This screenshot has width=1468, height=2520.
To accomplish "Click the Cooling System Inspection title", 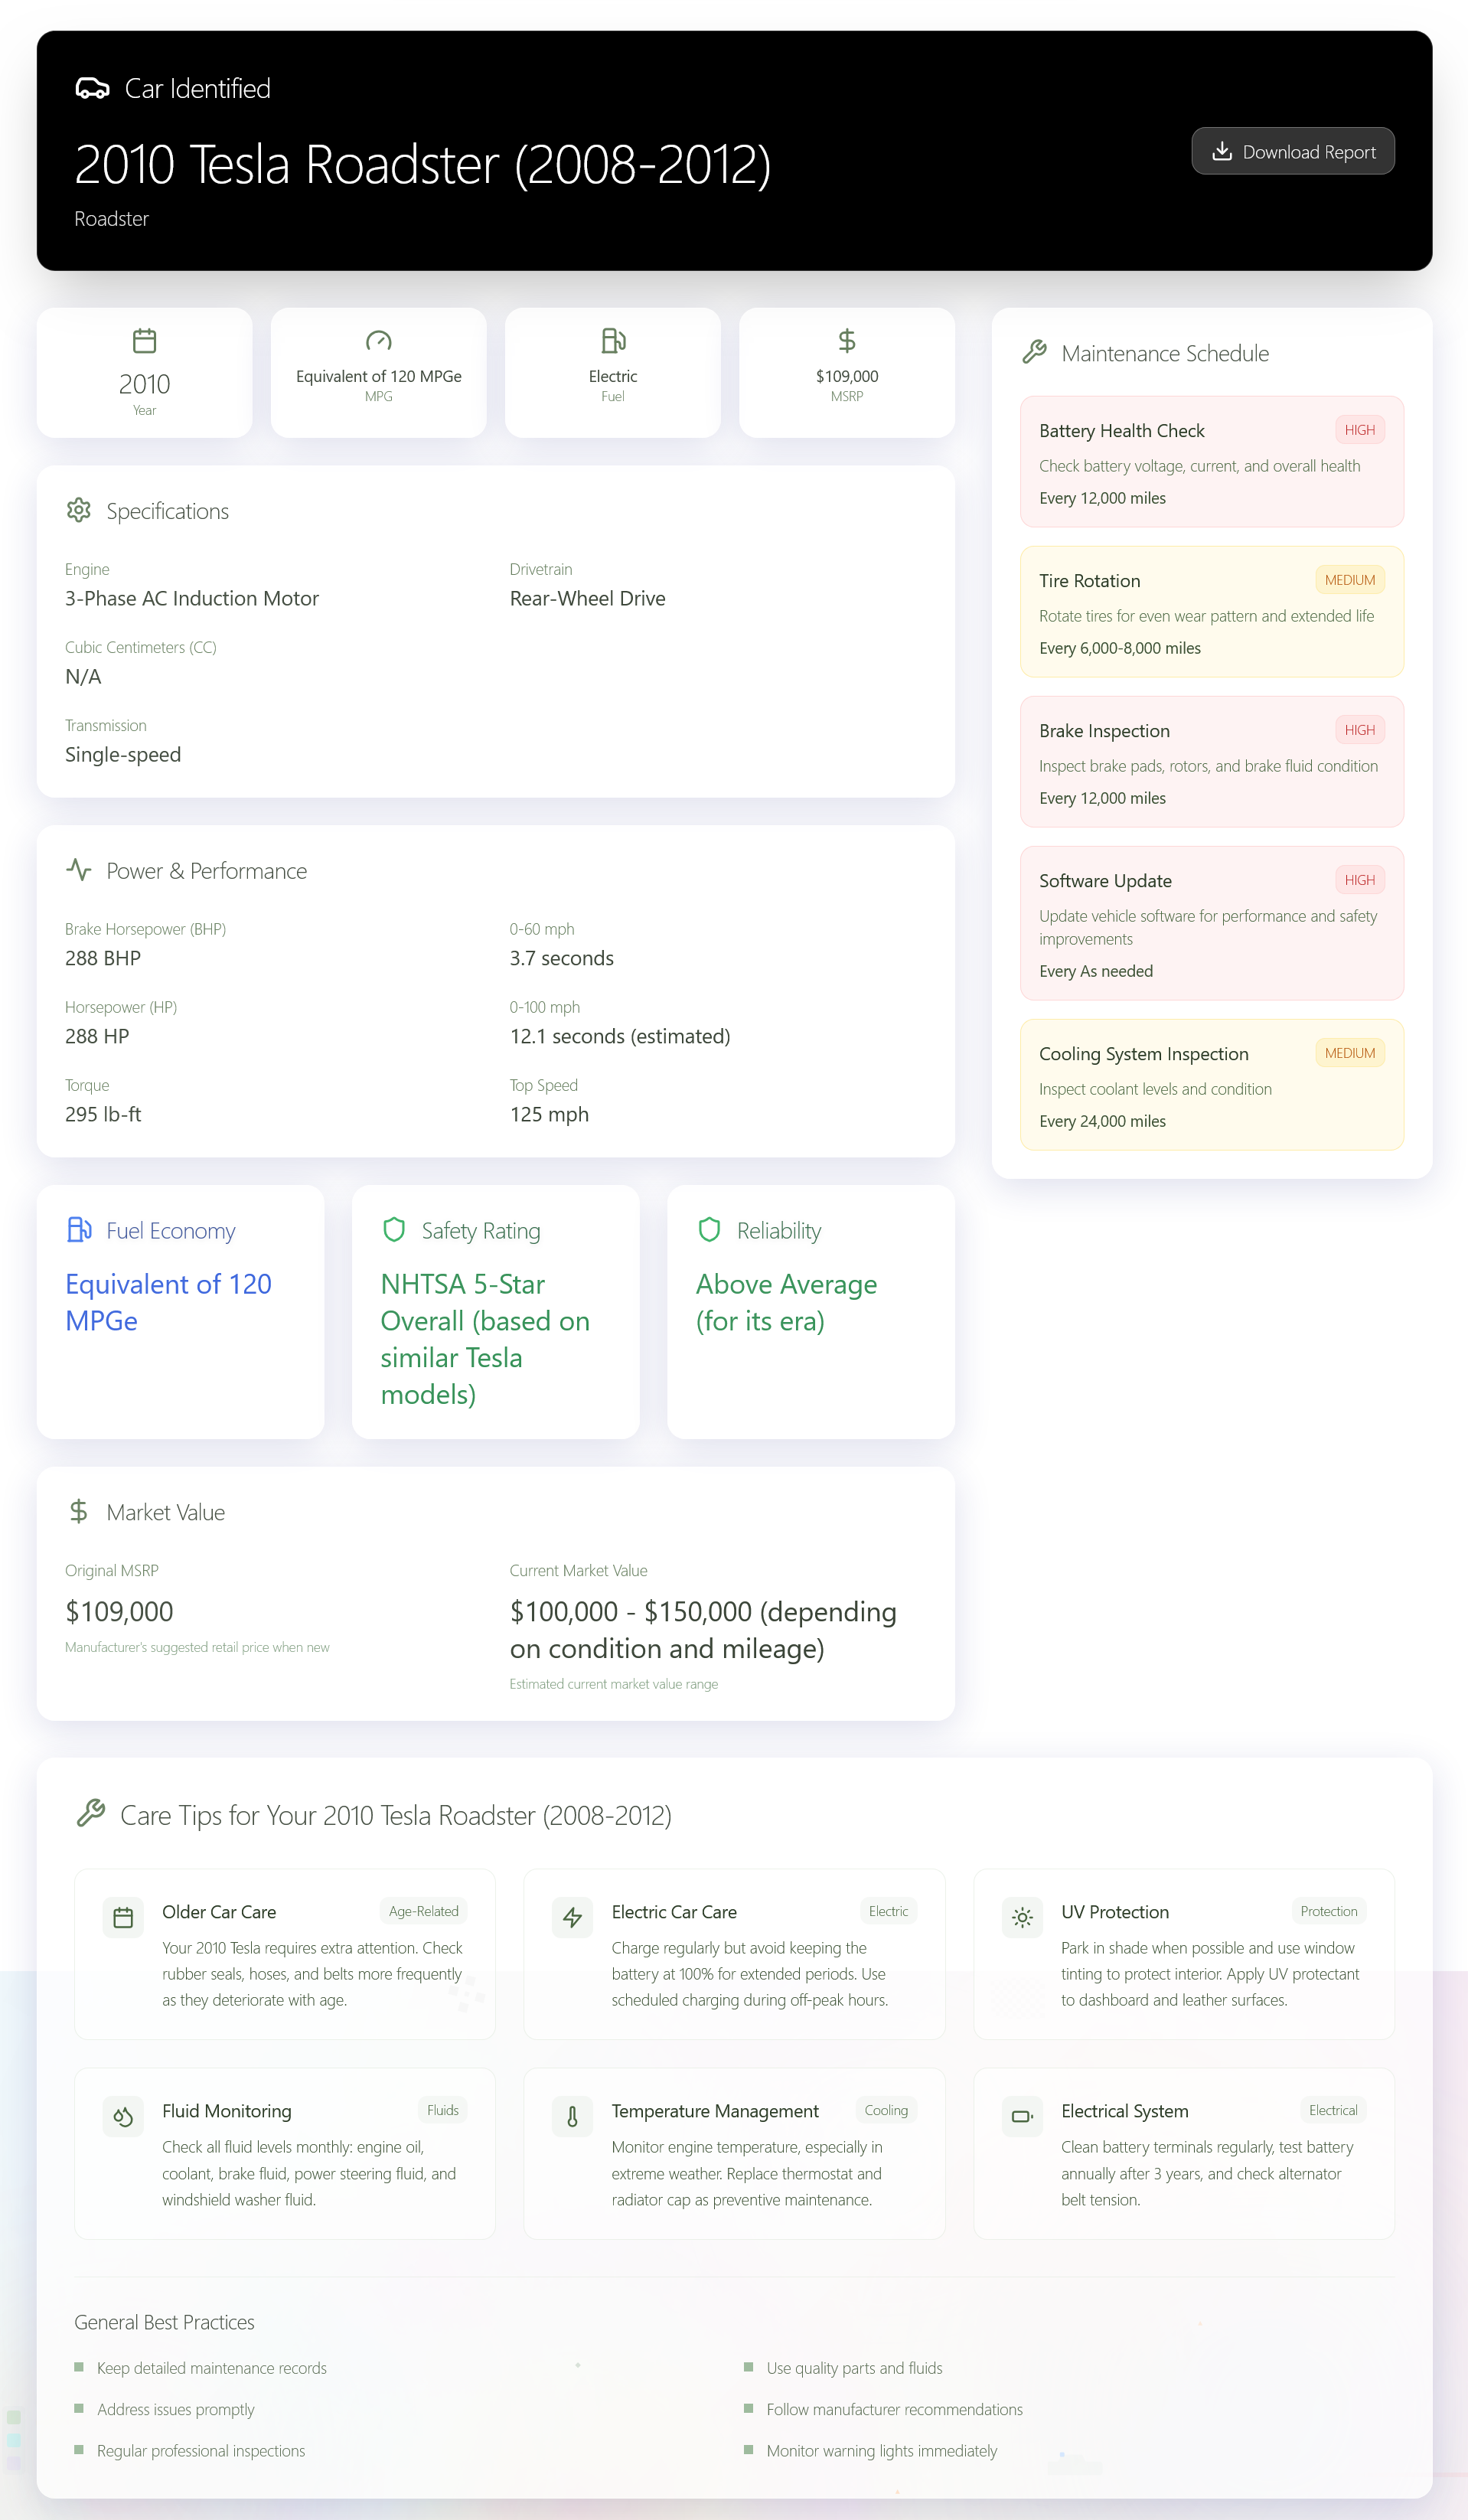I will point(1143,1054).
